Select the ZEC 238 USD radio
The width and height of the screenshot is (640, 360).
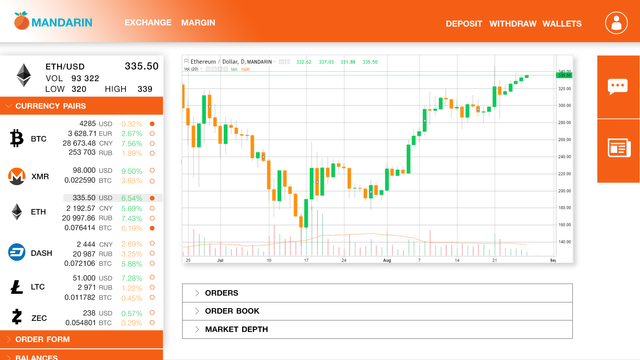coord(152,313)
